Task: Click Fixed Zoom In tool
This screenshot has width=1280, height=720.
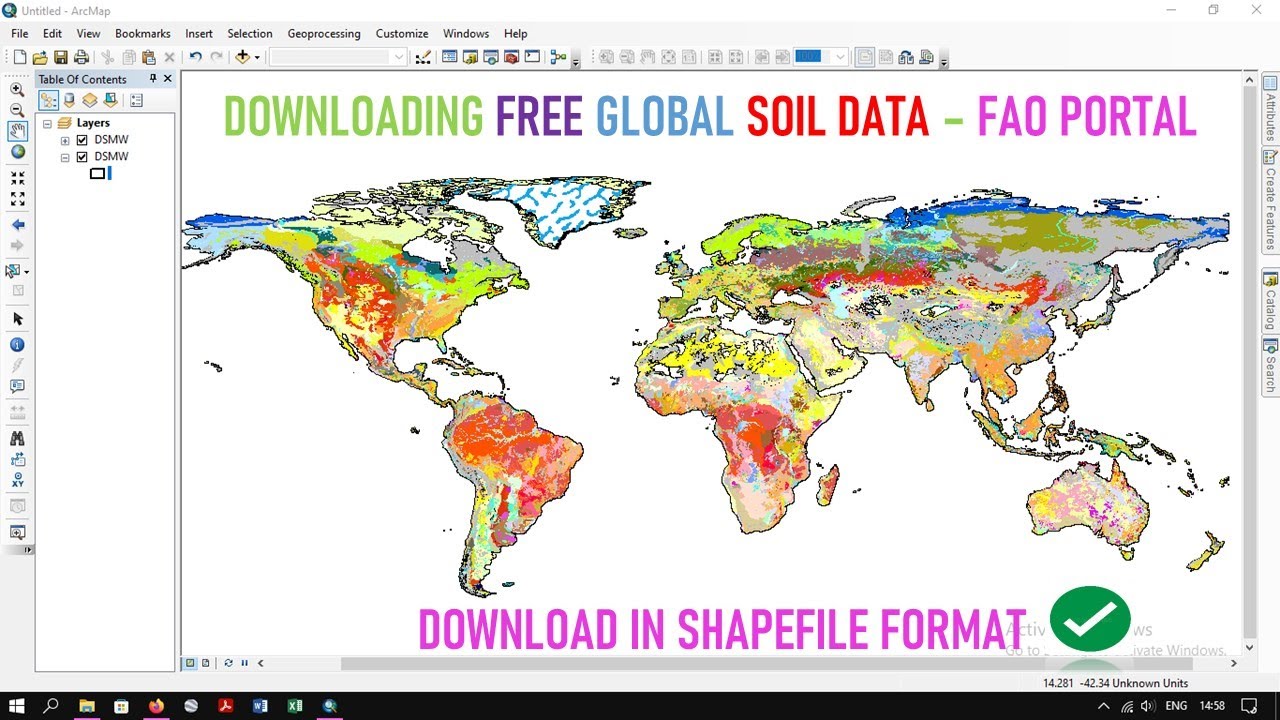Action: (17, 178)
